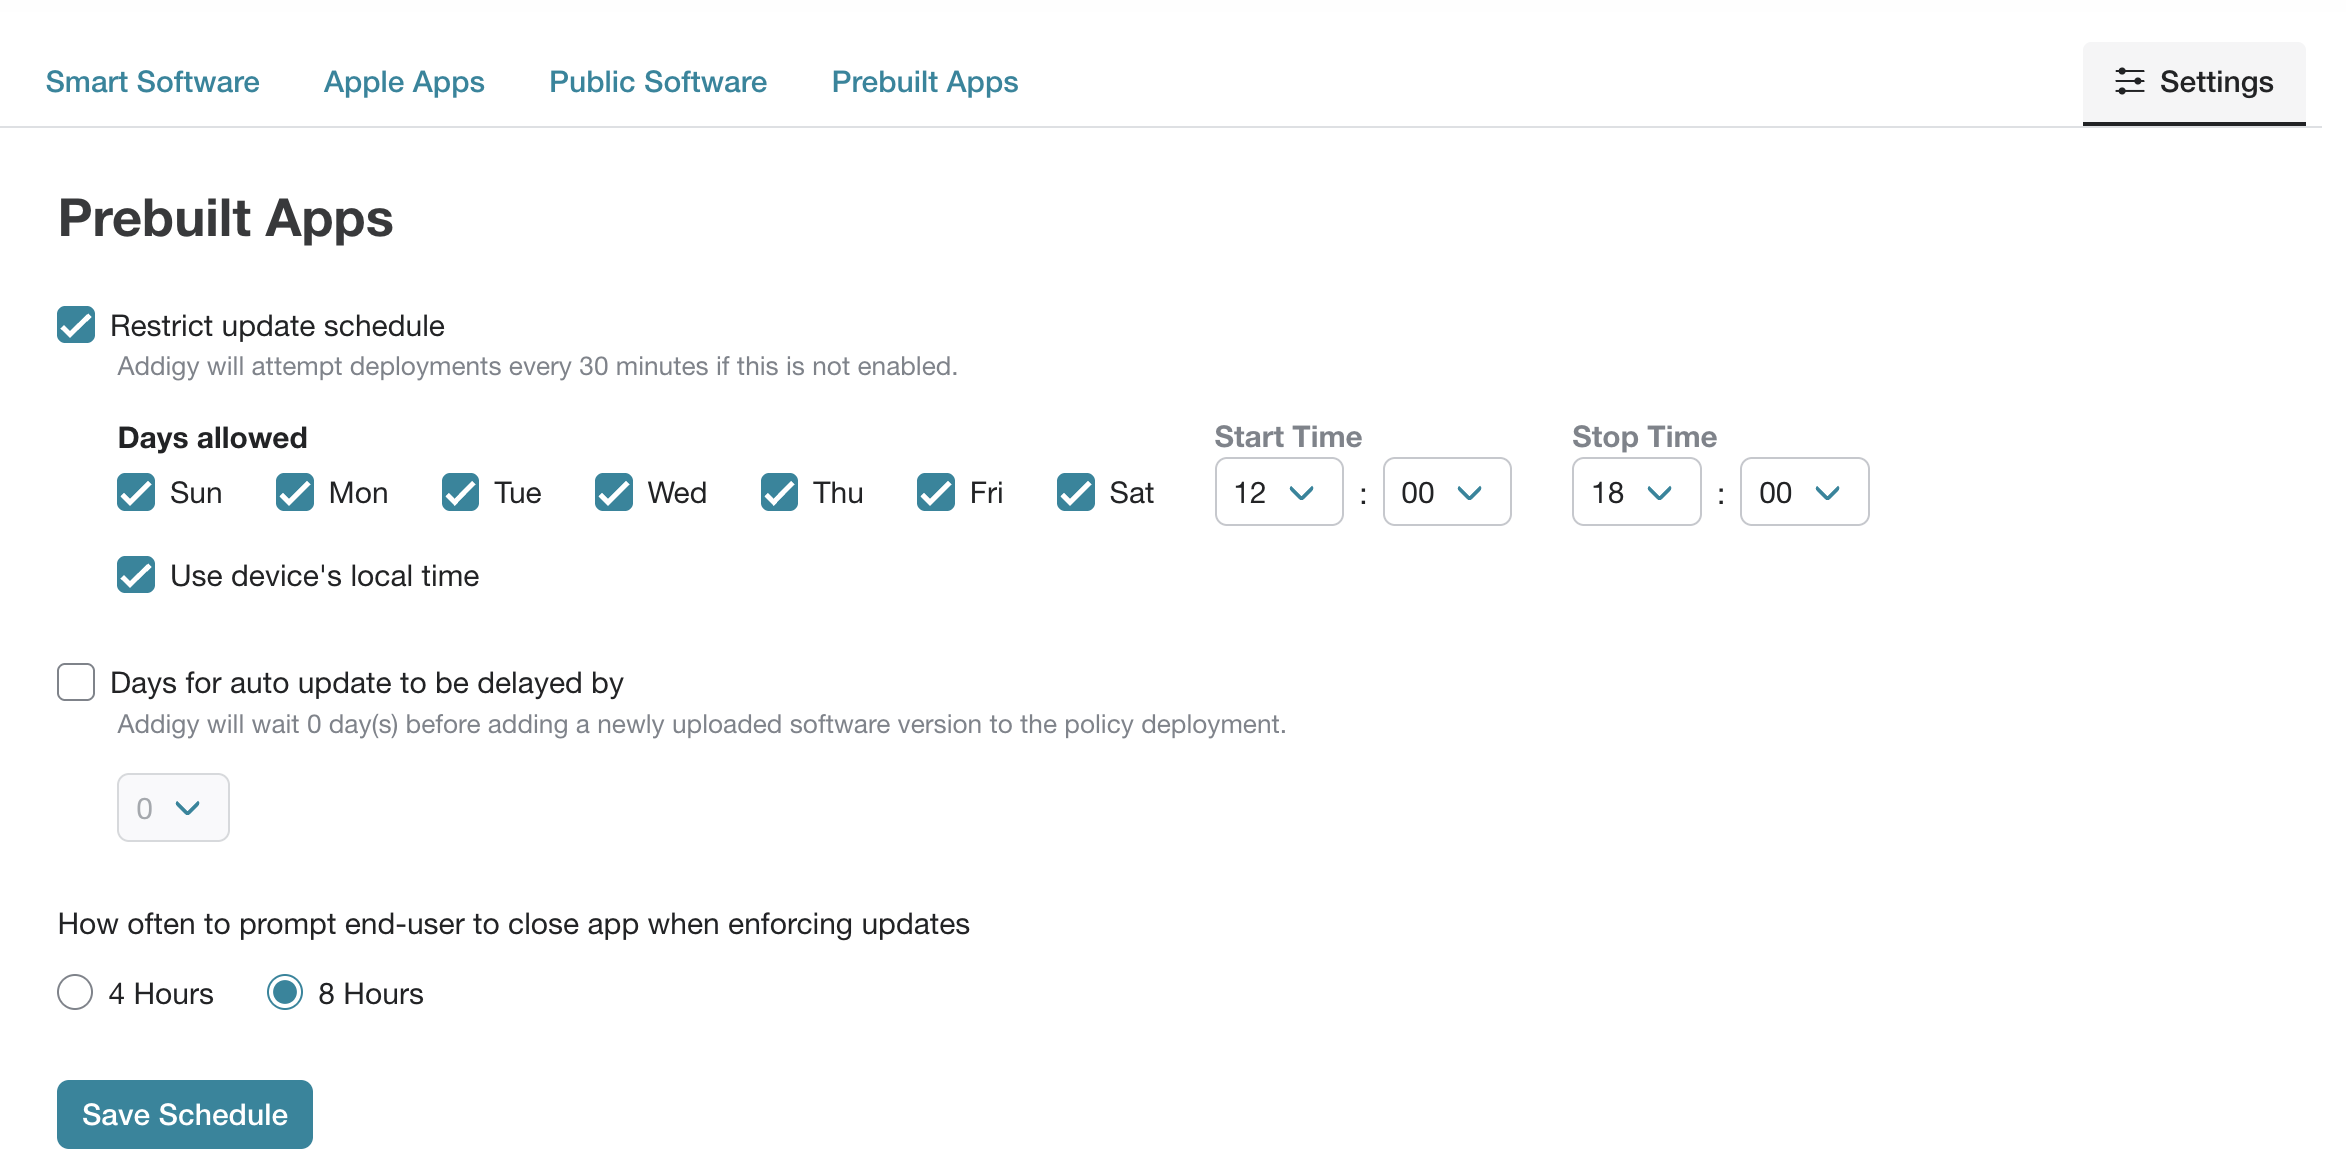
Task: Select the 8 Hours prompt option
Action: pos(285,992)
